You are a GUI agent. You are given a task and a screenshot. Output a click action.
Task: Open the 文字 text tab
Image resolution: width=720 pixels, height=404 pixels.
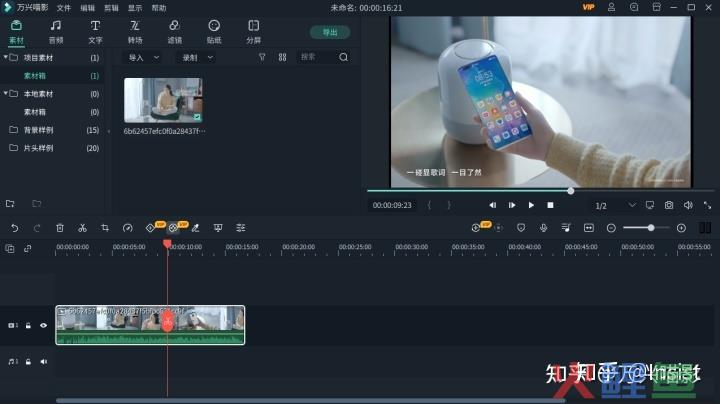(x=95, y=32)
